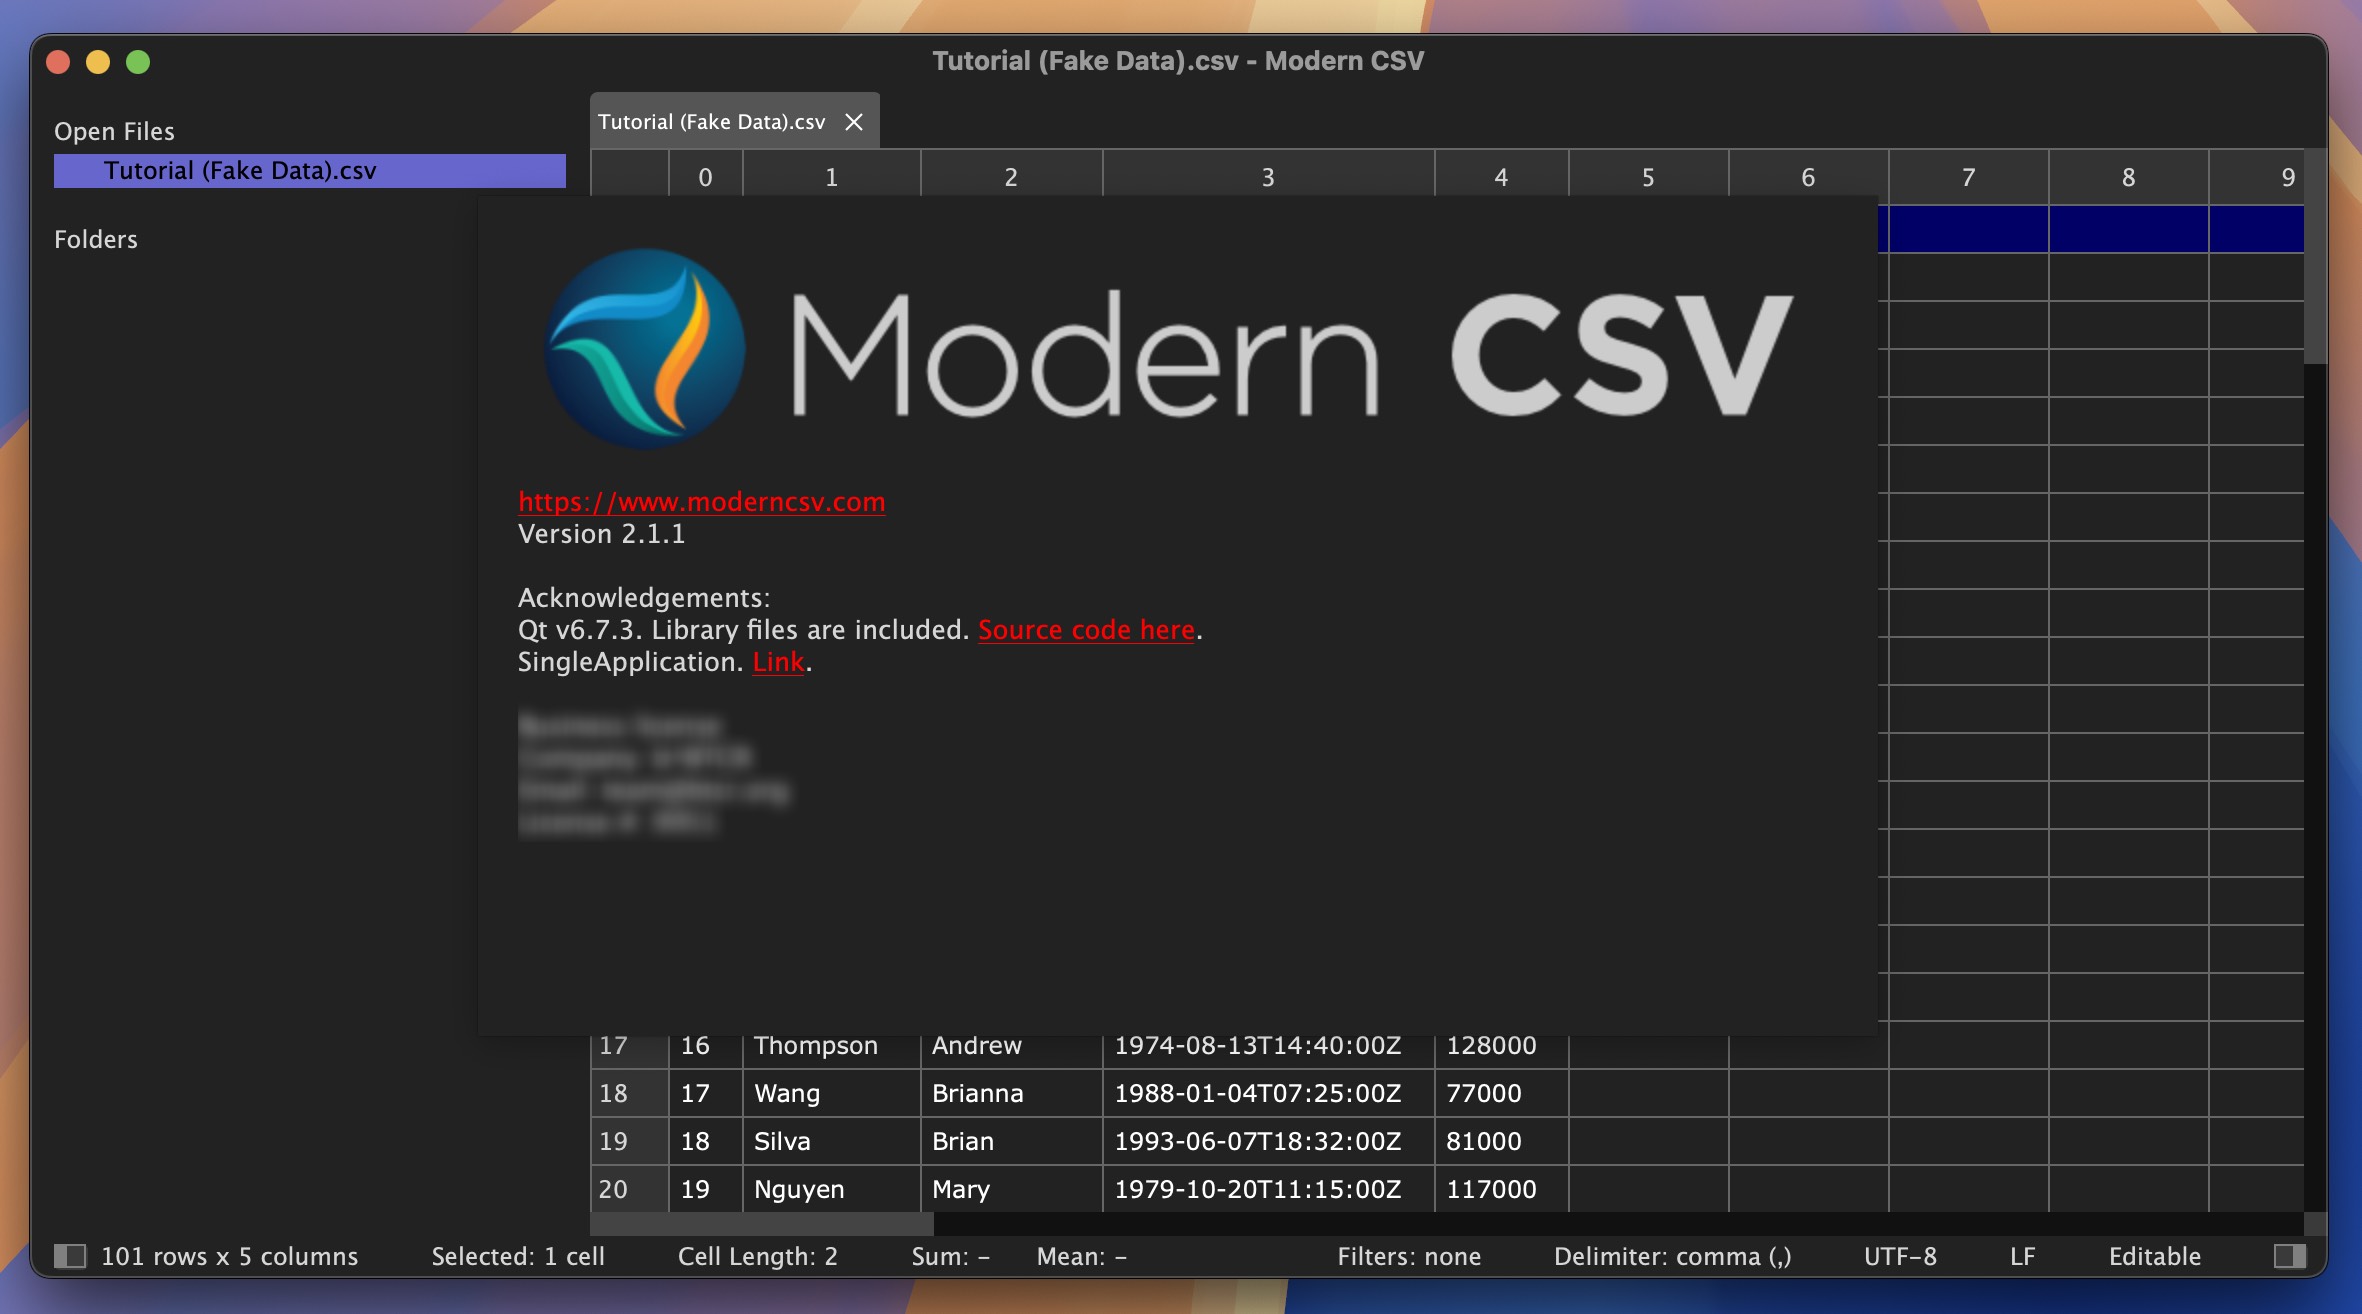Select column header 8
This screenshot has width=2362, height=1314.
[x=2128, y=177]
